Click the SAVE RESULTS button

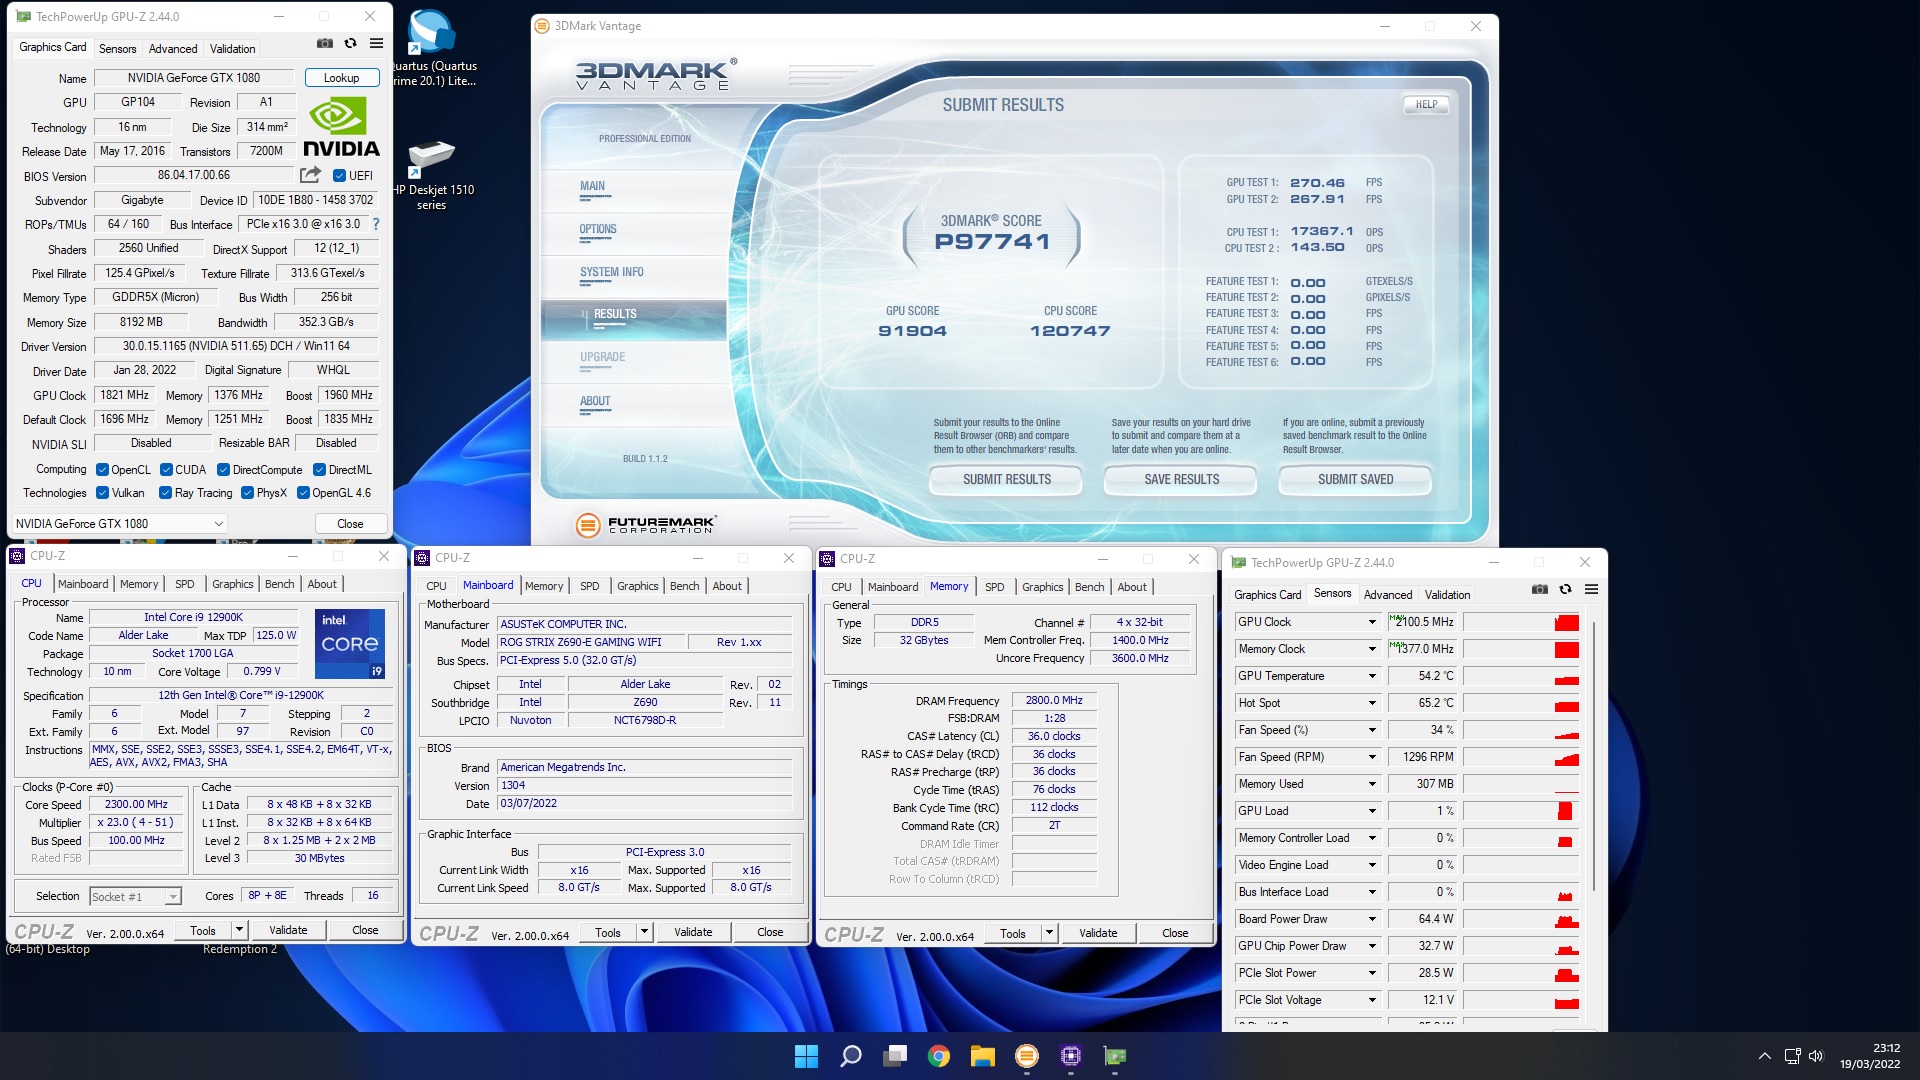(x=1181, y=480)
